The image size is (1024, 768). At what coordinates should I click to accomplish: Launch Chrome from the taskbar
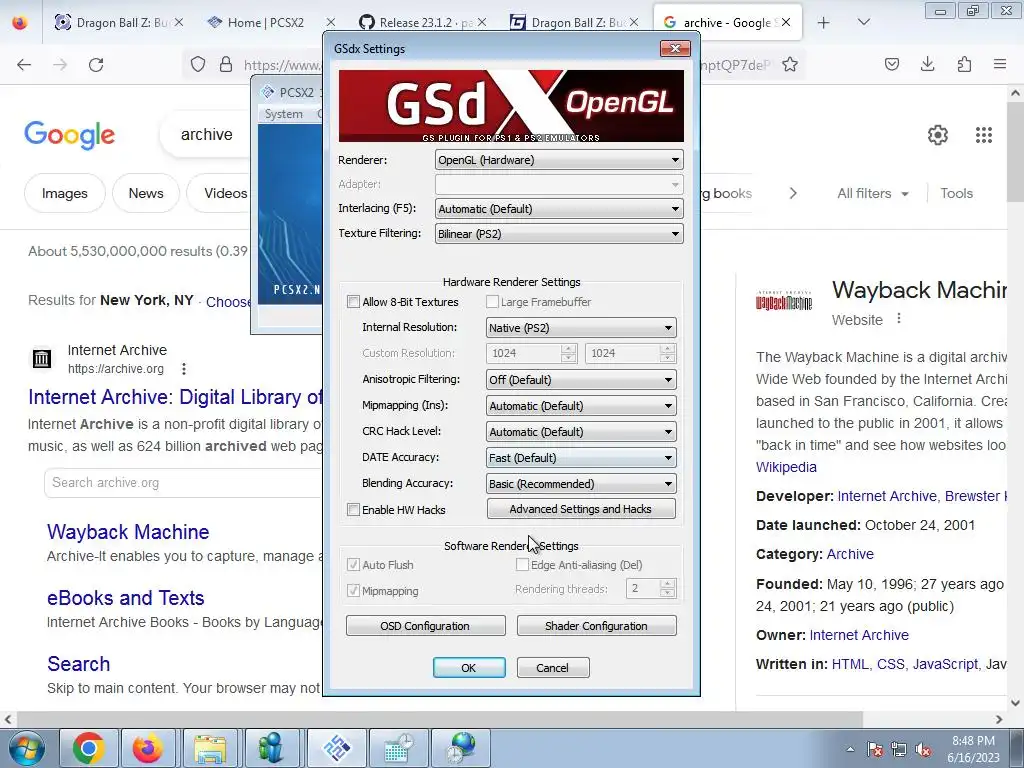point(89,748)
